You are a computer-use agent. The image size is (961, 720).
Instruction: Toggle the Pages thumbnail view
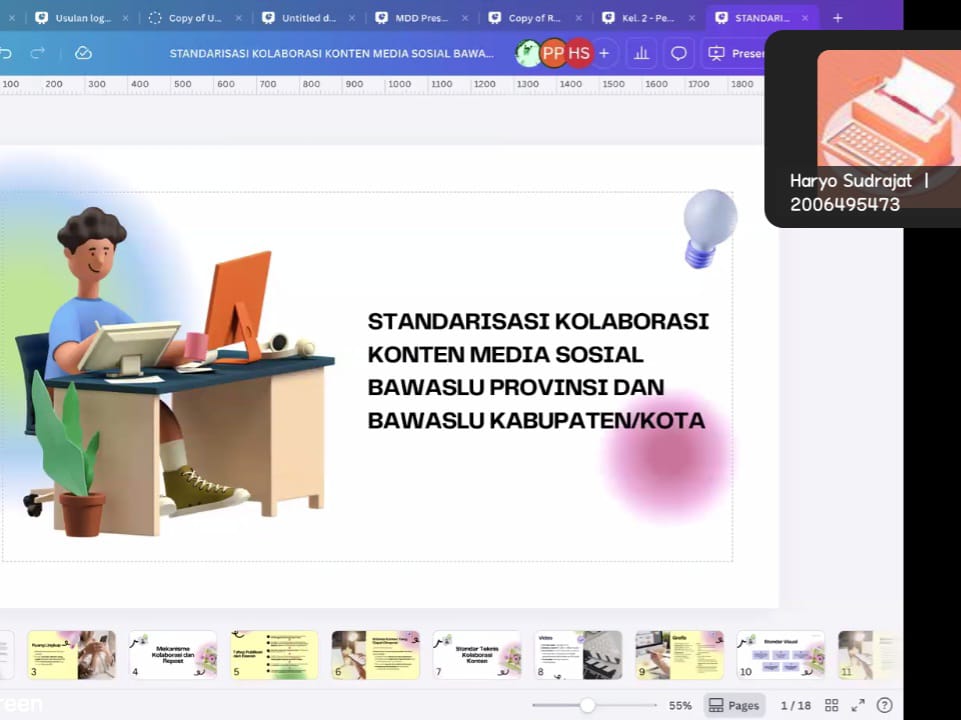pyautogui.click(x=734, y=705)
